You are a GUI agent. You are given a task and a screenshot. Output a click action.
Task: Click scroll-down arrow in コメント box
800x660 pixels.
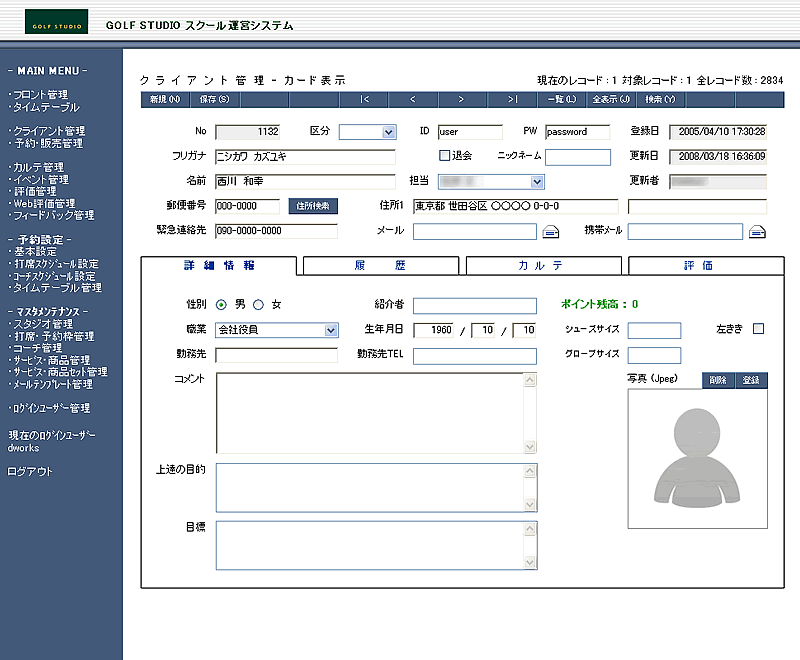tap(530, 447)
